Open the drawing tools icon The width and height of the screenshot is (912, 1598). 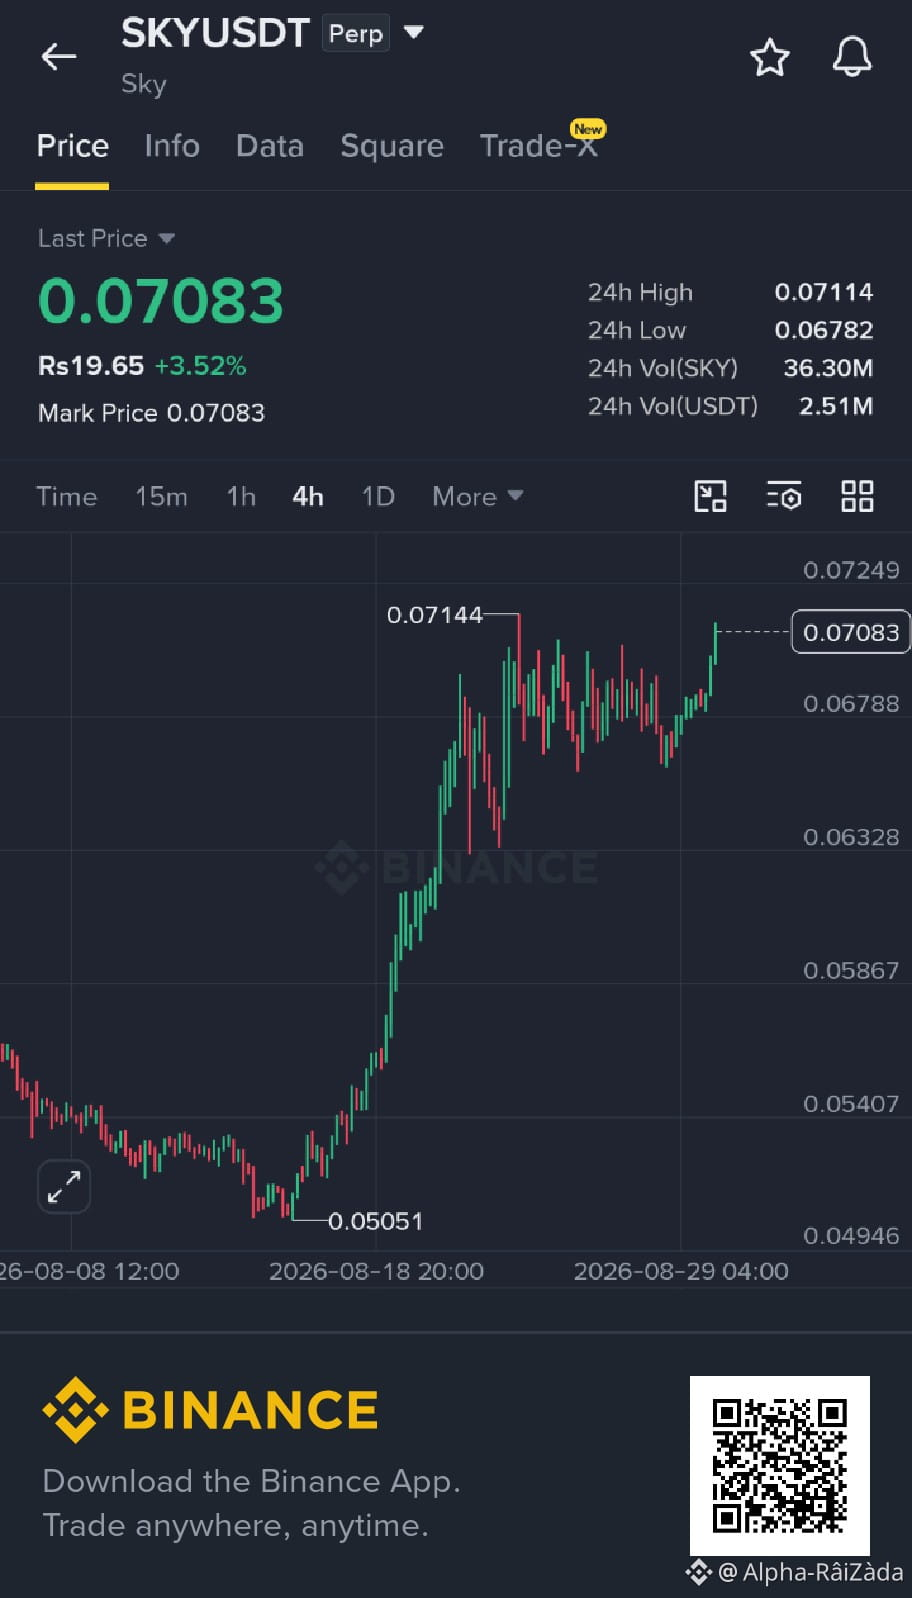click(710, 496)
